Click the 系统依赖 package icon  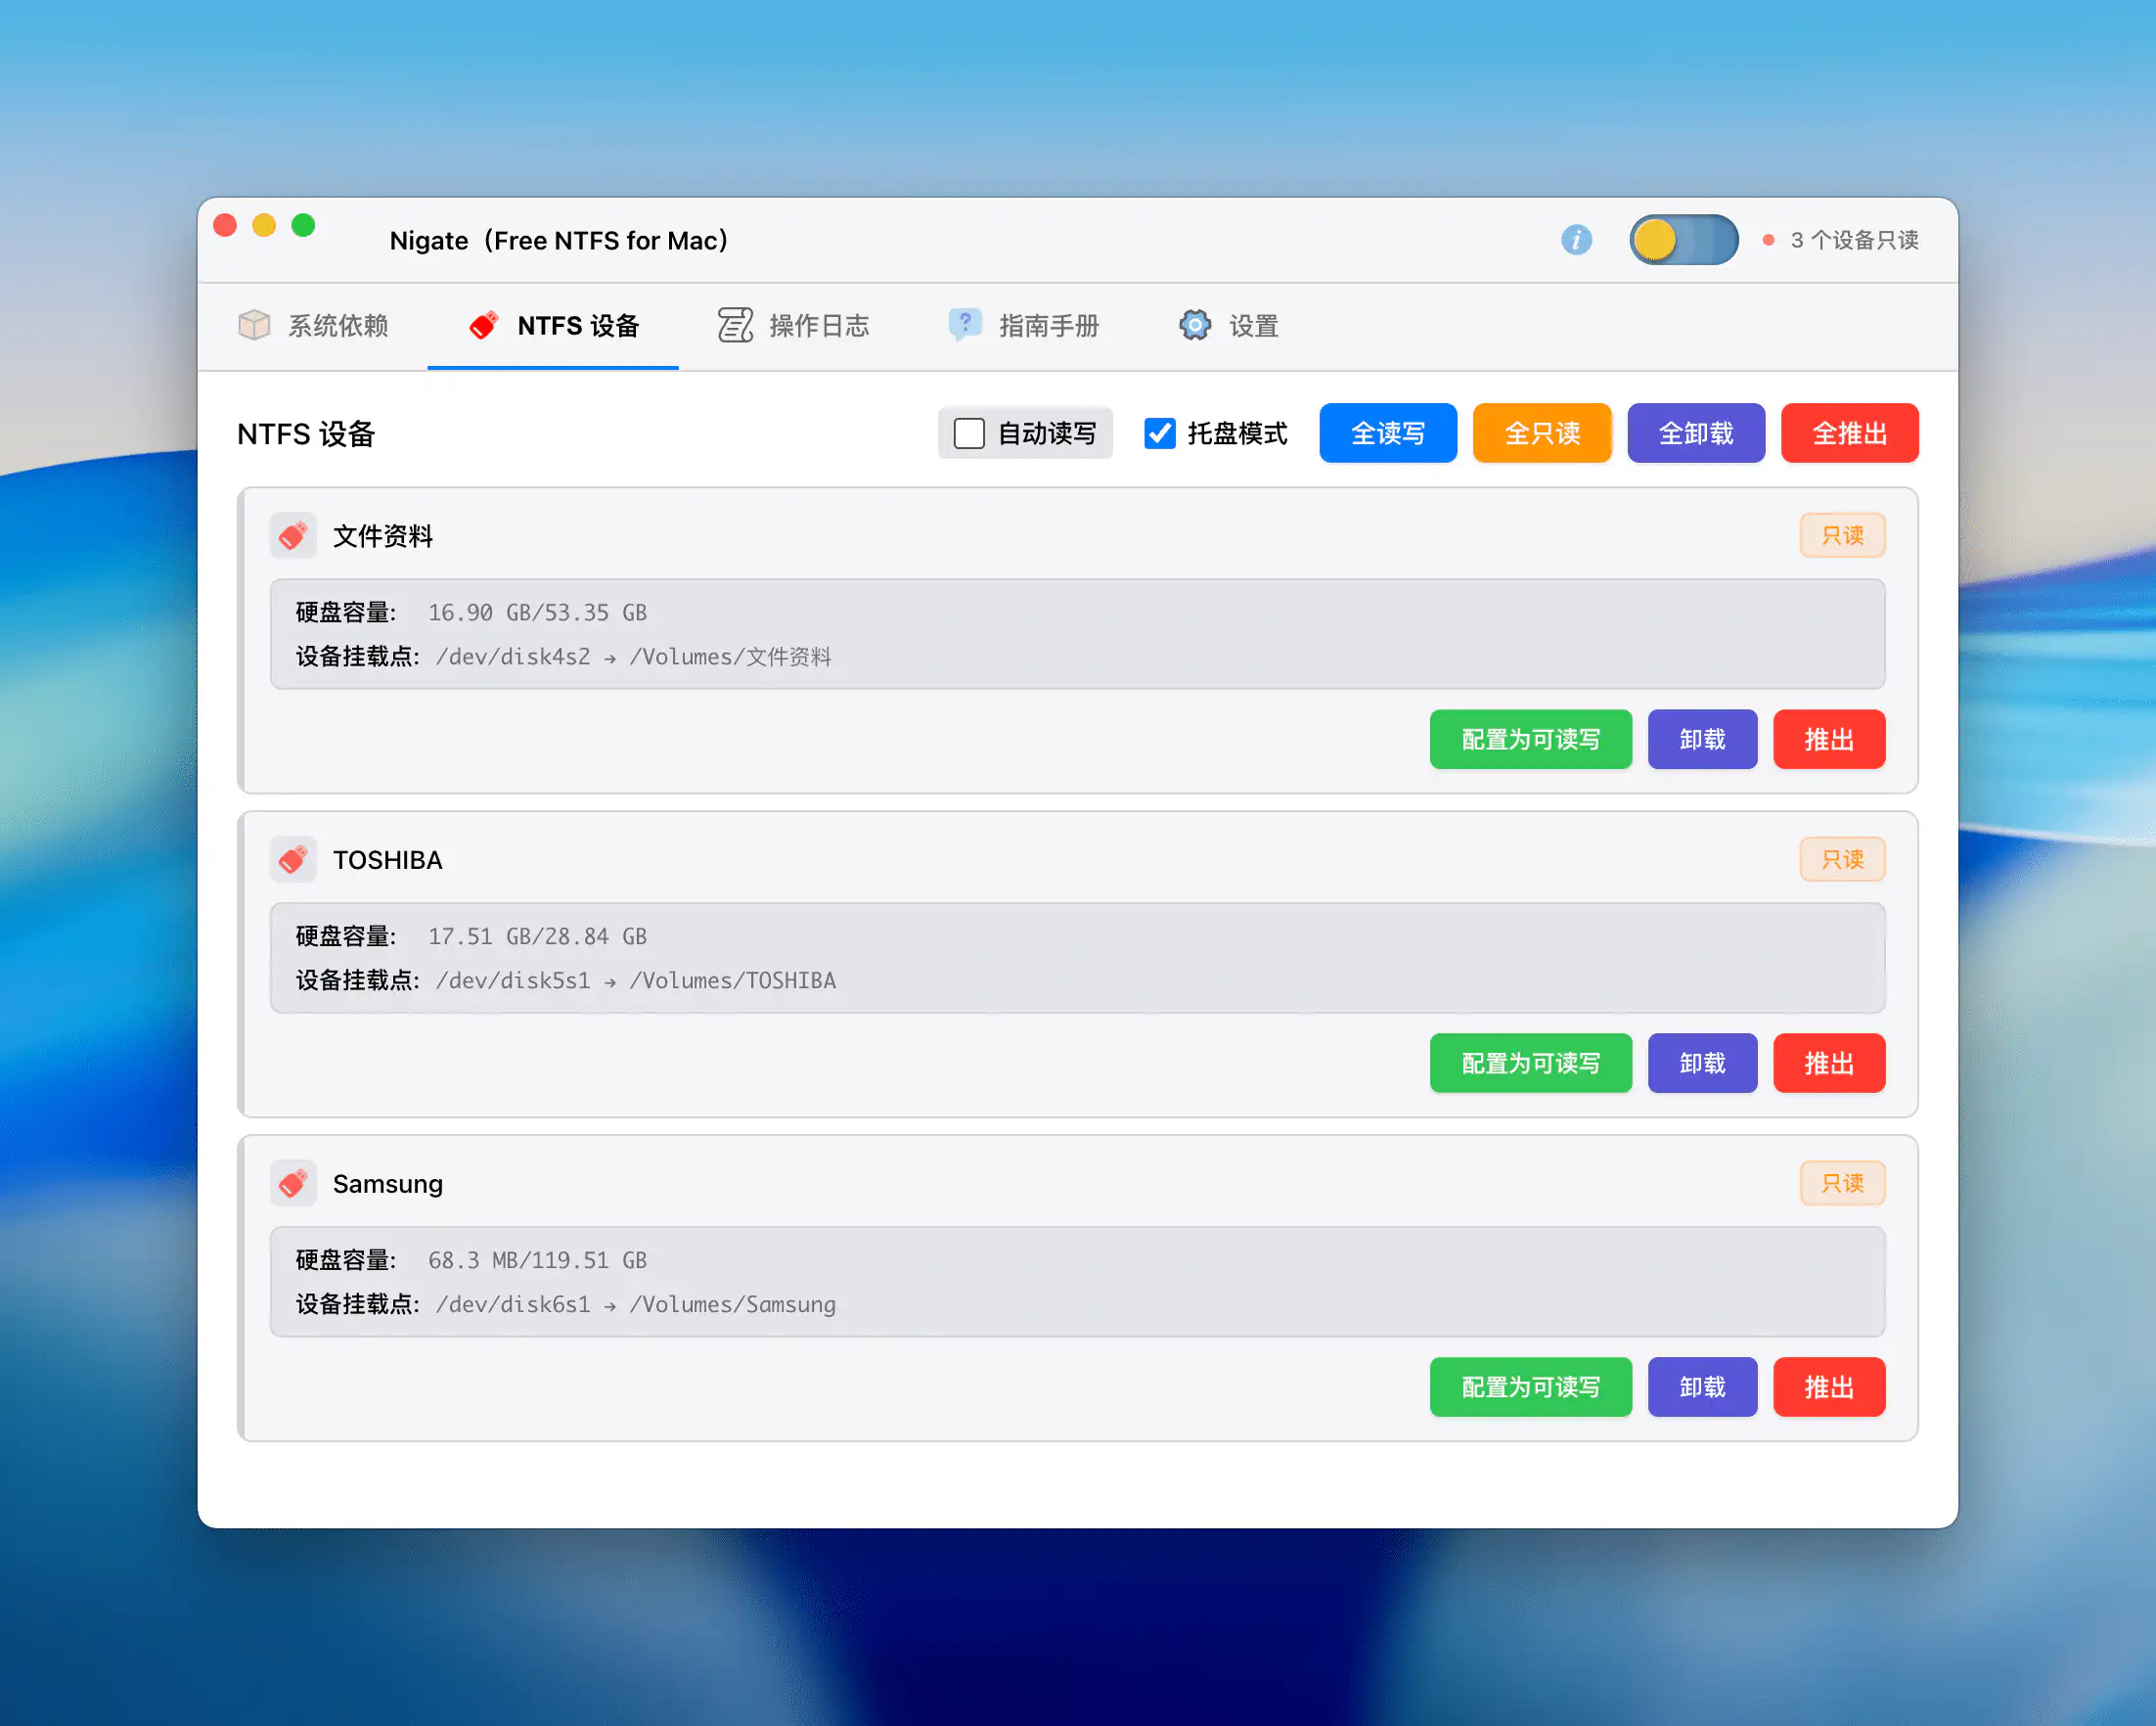pyautogui.click(x=254, y=325)
